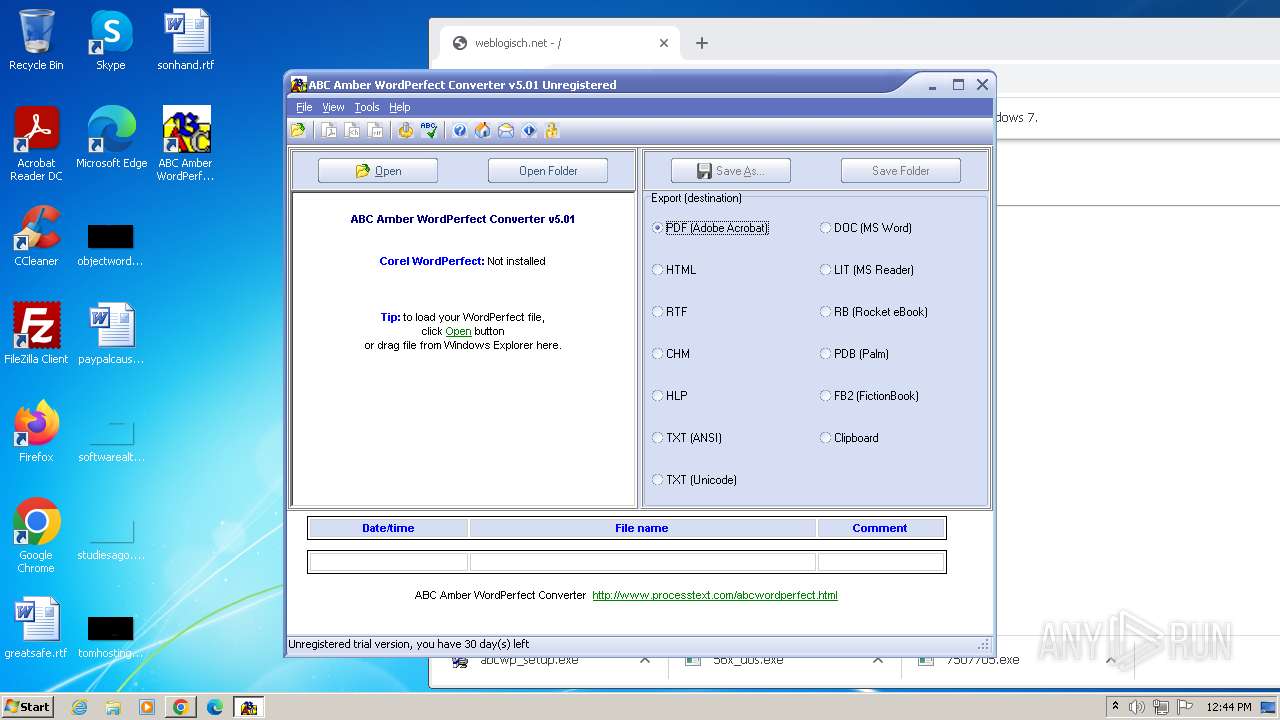Choose CHM export destination
This screenshot has height=720, width=1280.
[671, 354]
